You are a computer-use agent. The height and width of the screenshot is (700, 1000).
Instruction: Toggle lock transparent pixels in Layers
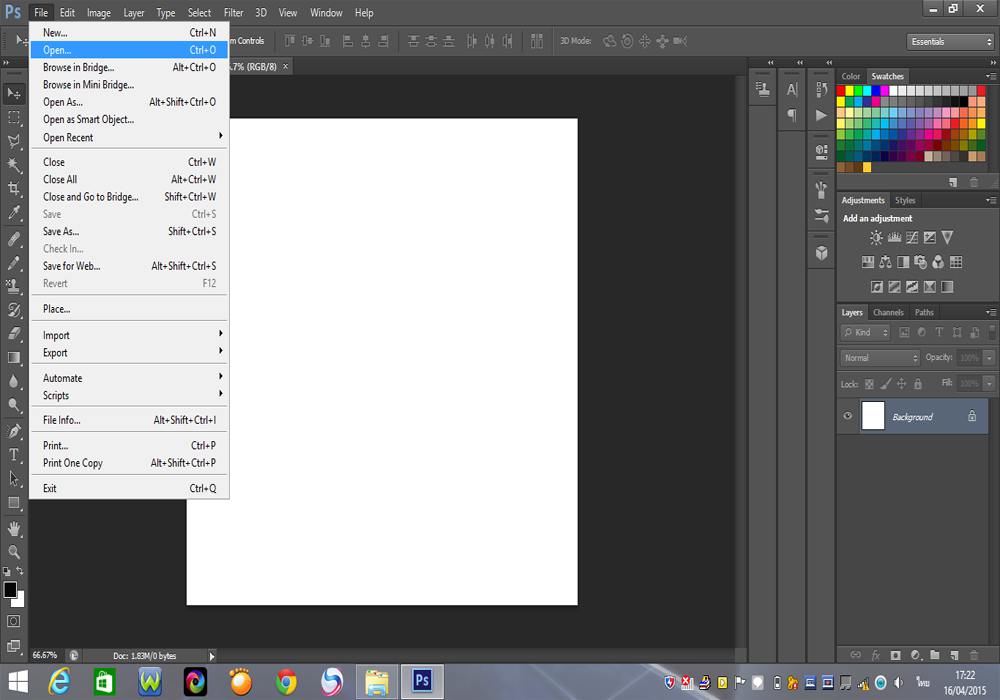point(869,383)
